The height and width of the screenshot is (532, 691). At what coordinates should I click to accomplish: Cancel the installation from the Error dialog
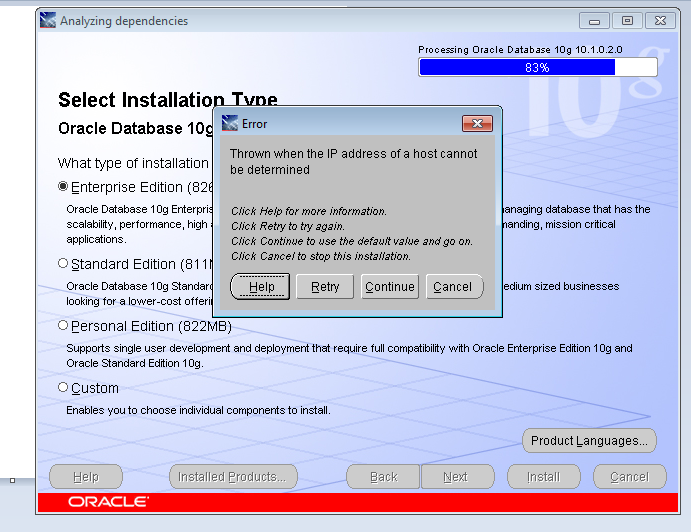[452, 287]
